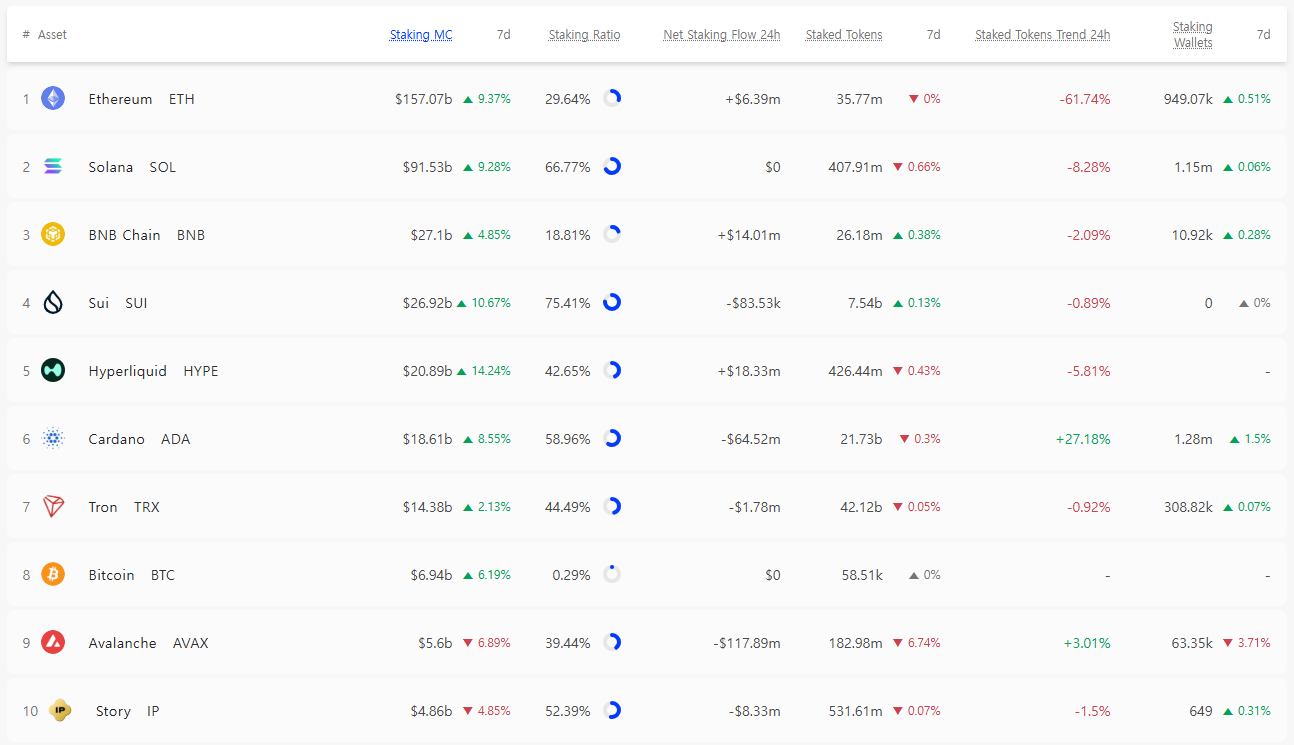Sort by Staked Tokens column header
Screen dimensions: 1294x745
[x=844, y=35]
